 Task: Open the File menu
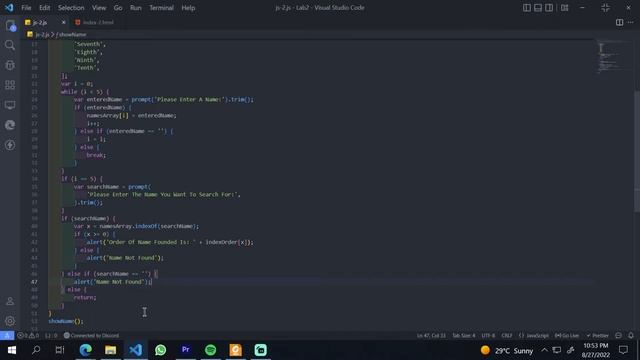click(x=26, y=8)
